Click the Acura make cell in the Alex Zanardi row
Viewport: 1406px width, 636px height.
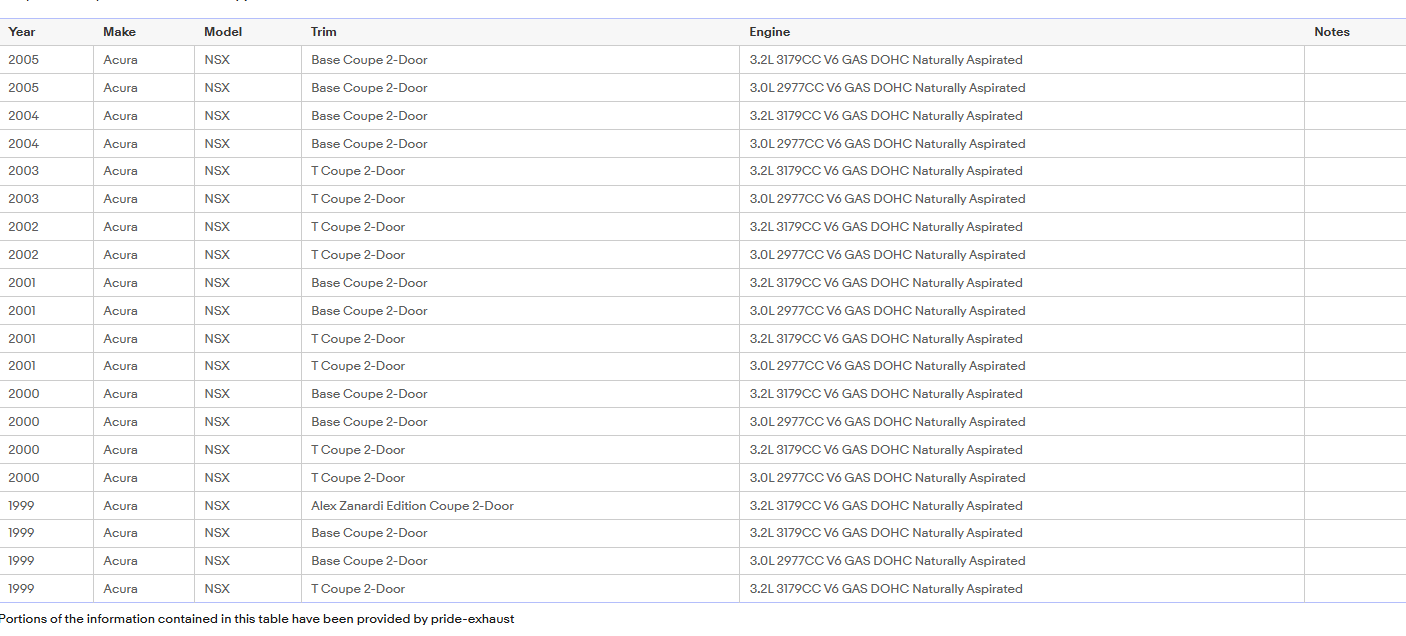(121, 506)
